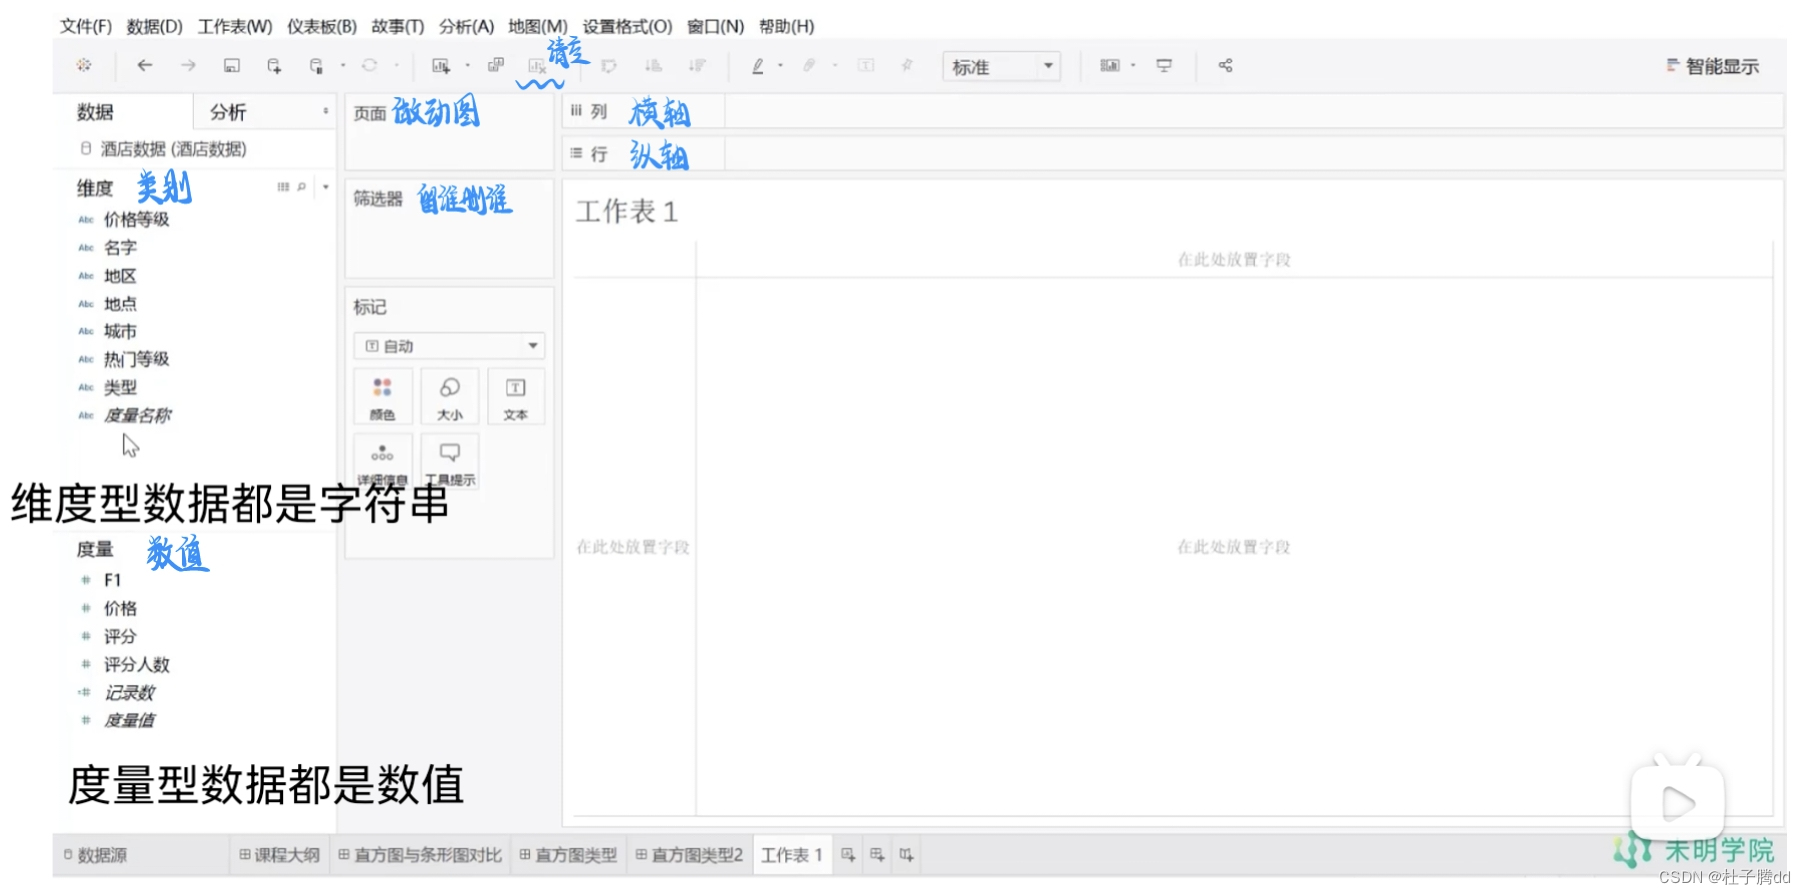1806x895 pixels.
Task: Sort descending using the toolbar icon
Action: coord(697,65)
